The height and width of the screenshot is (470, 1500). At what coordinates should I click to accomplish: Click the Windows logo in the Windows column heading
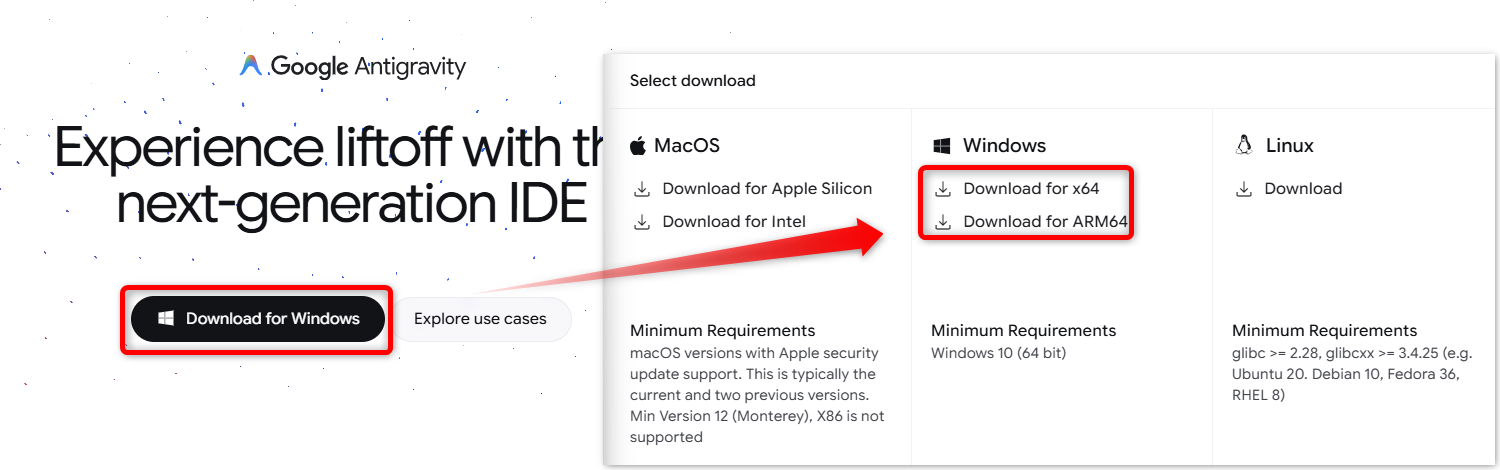(x=941, y=146)
